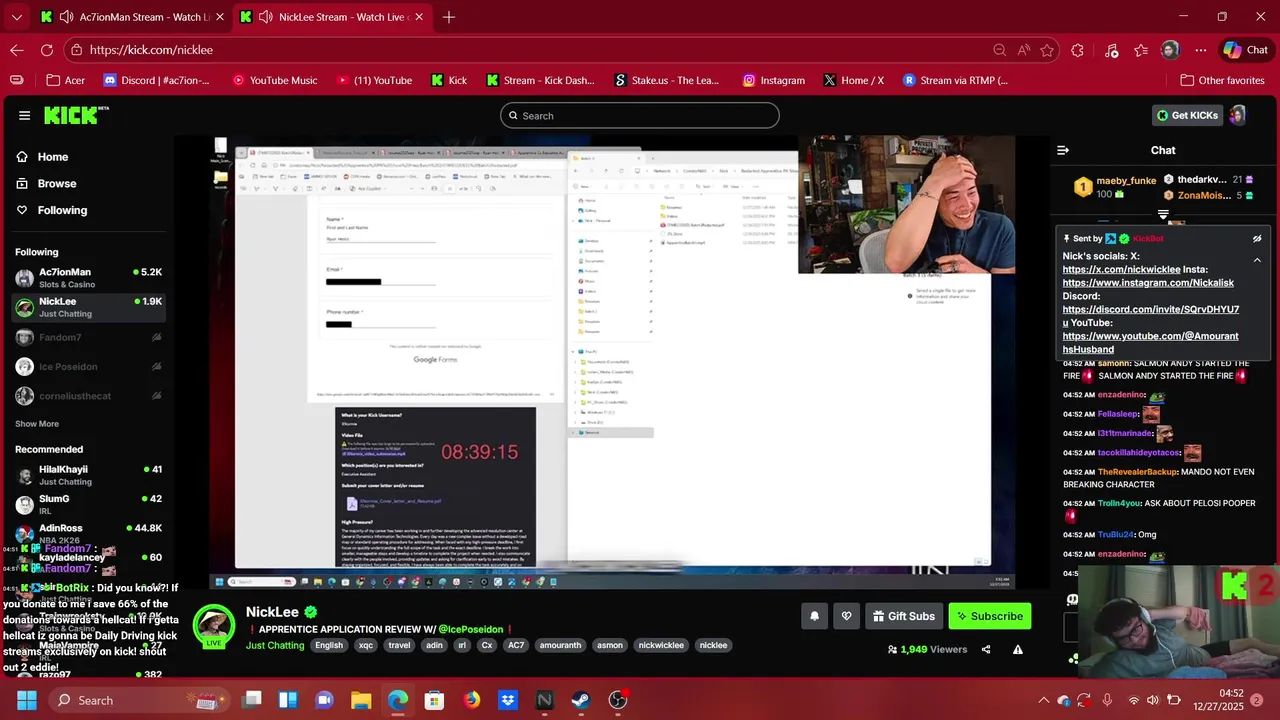Open the favorites list icon

point(1141,50)
